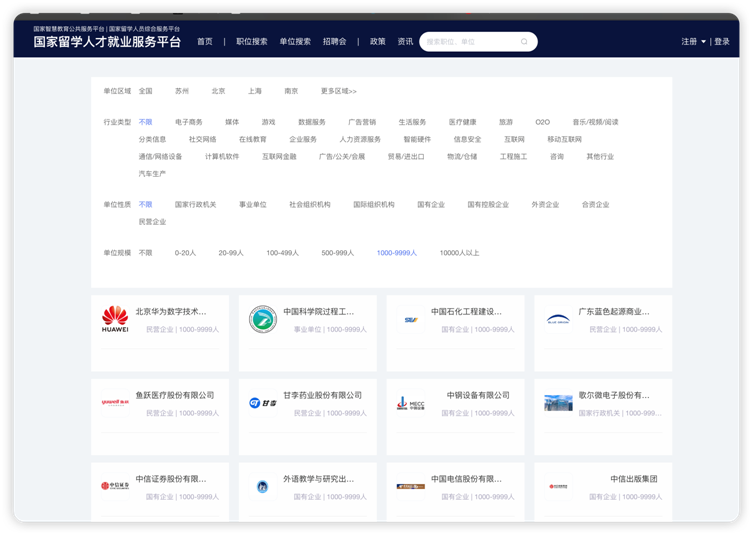Screen dimensions: 752x535
Task: Select region 苏州
Action: 182,91
